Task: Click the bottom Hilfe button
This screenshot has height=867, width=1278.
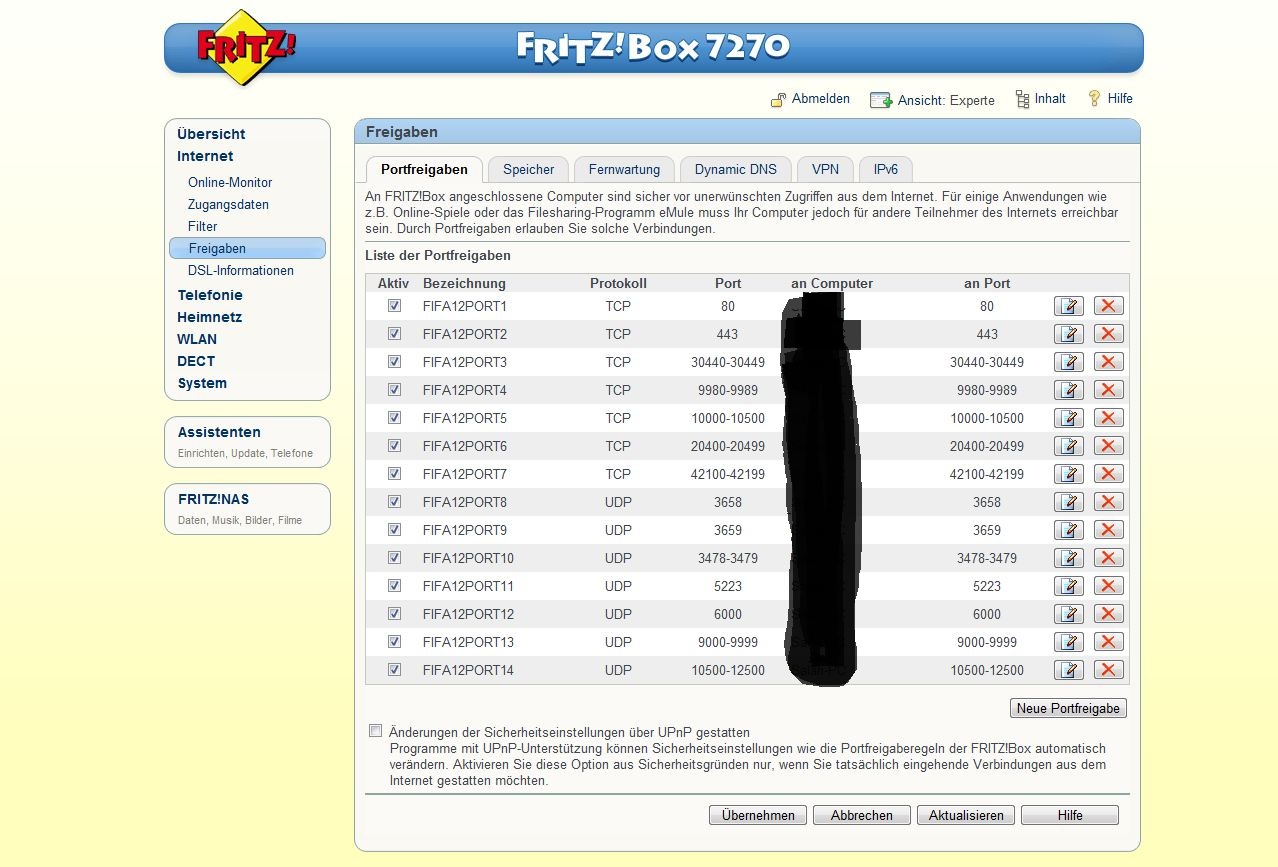Action: pos(1070,815)
